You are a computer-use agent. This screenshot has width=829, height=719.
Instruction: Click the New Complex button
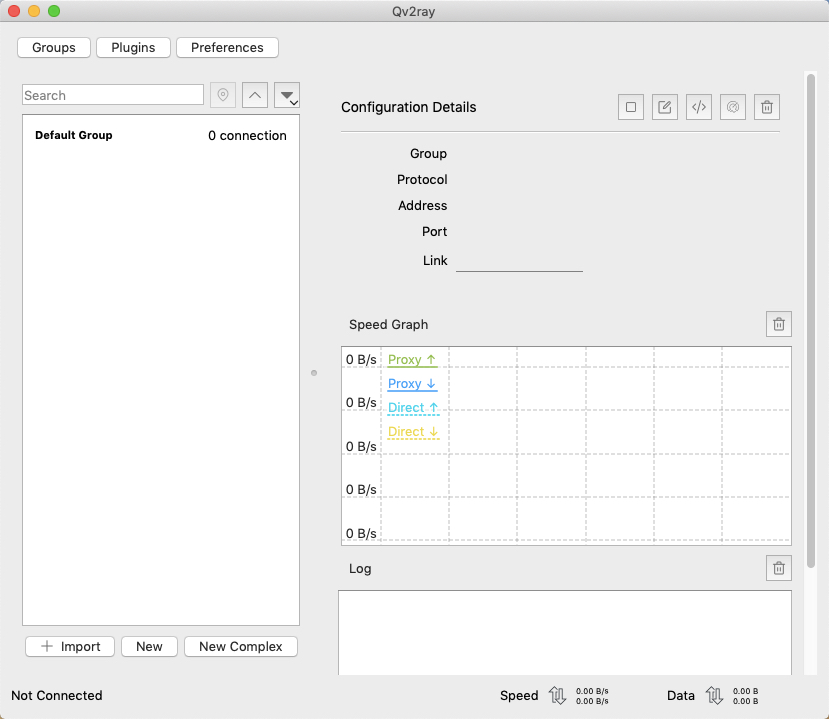click(x=241, y=647)
